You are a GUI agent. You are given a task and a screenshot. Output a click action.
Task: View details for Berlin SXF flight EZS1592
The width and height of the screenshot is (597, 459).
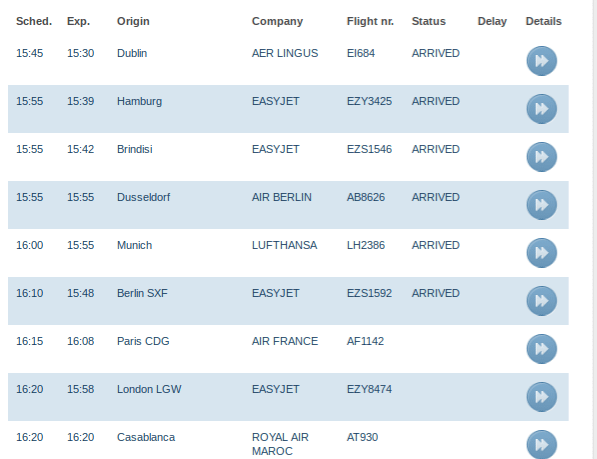pyautogui.click(x=541, y=301)
